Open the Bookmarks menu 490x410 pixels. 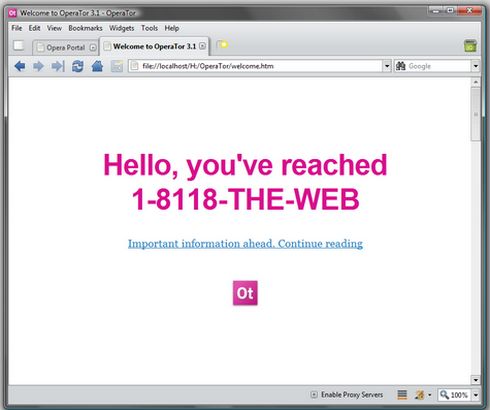[x=85, y=28]
